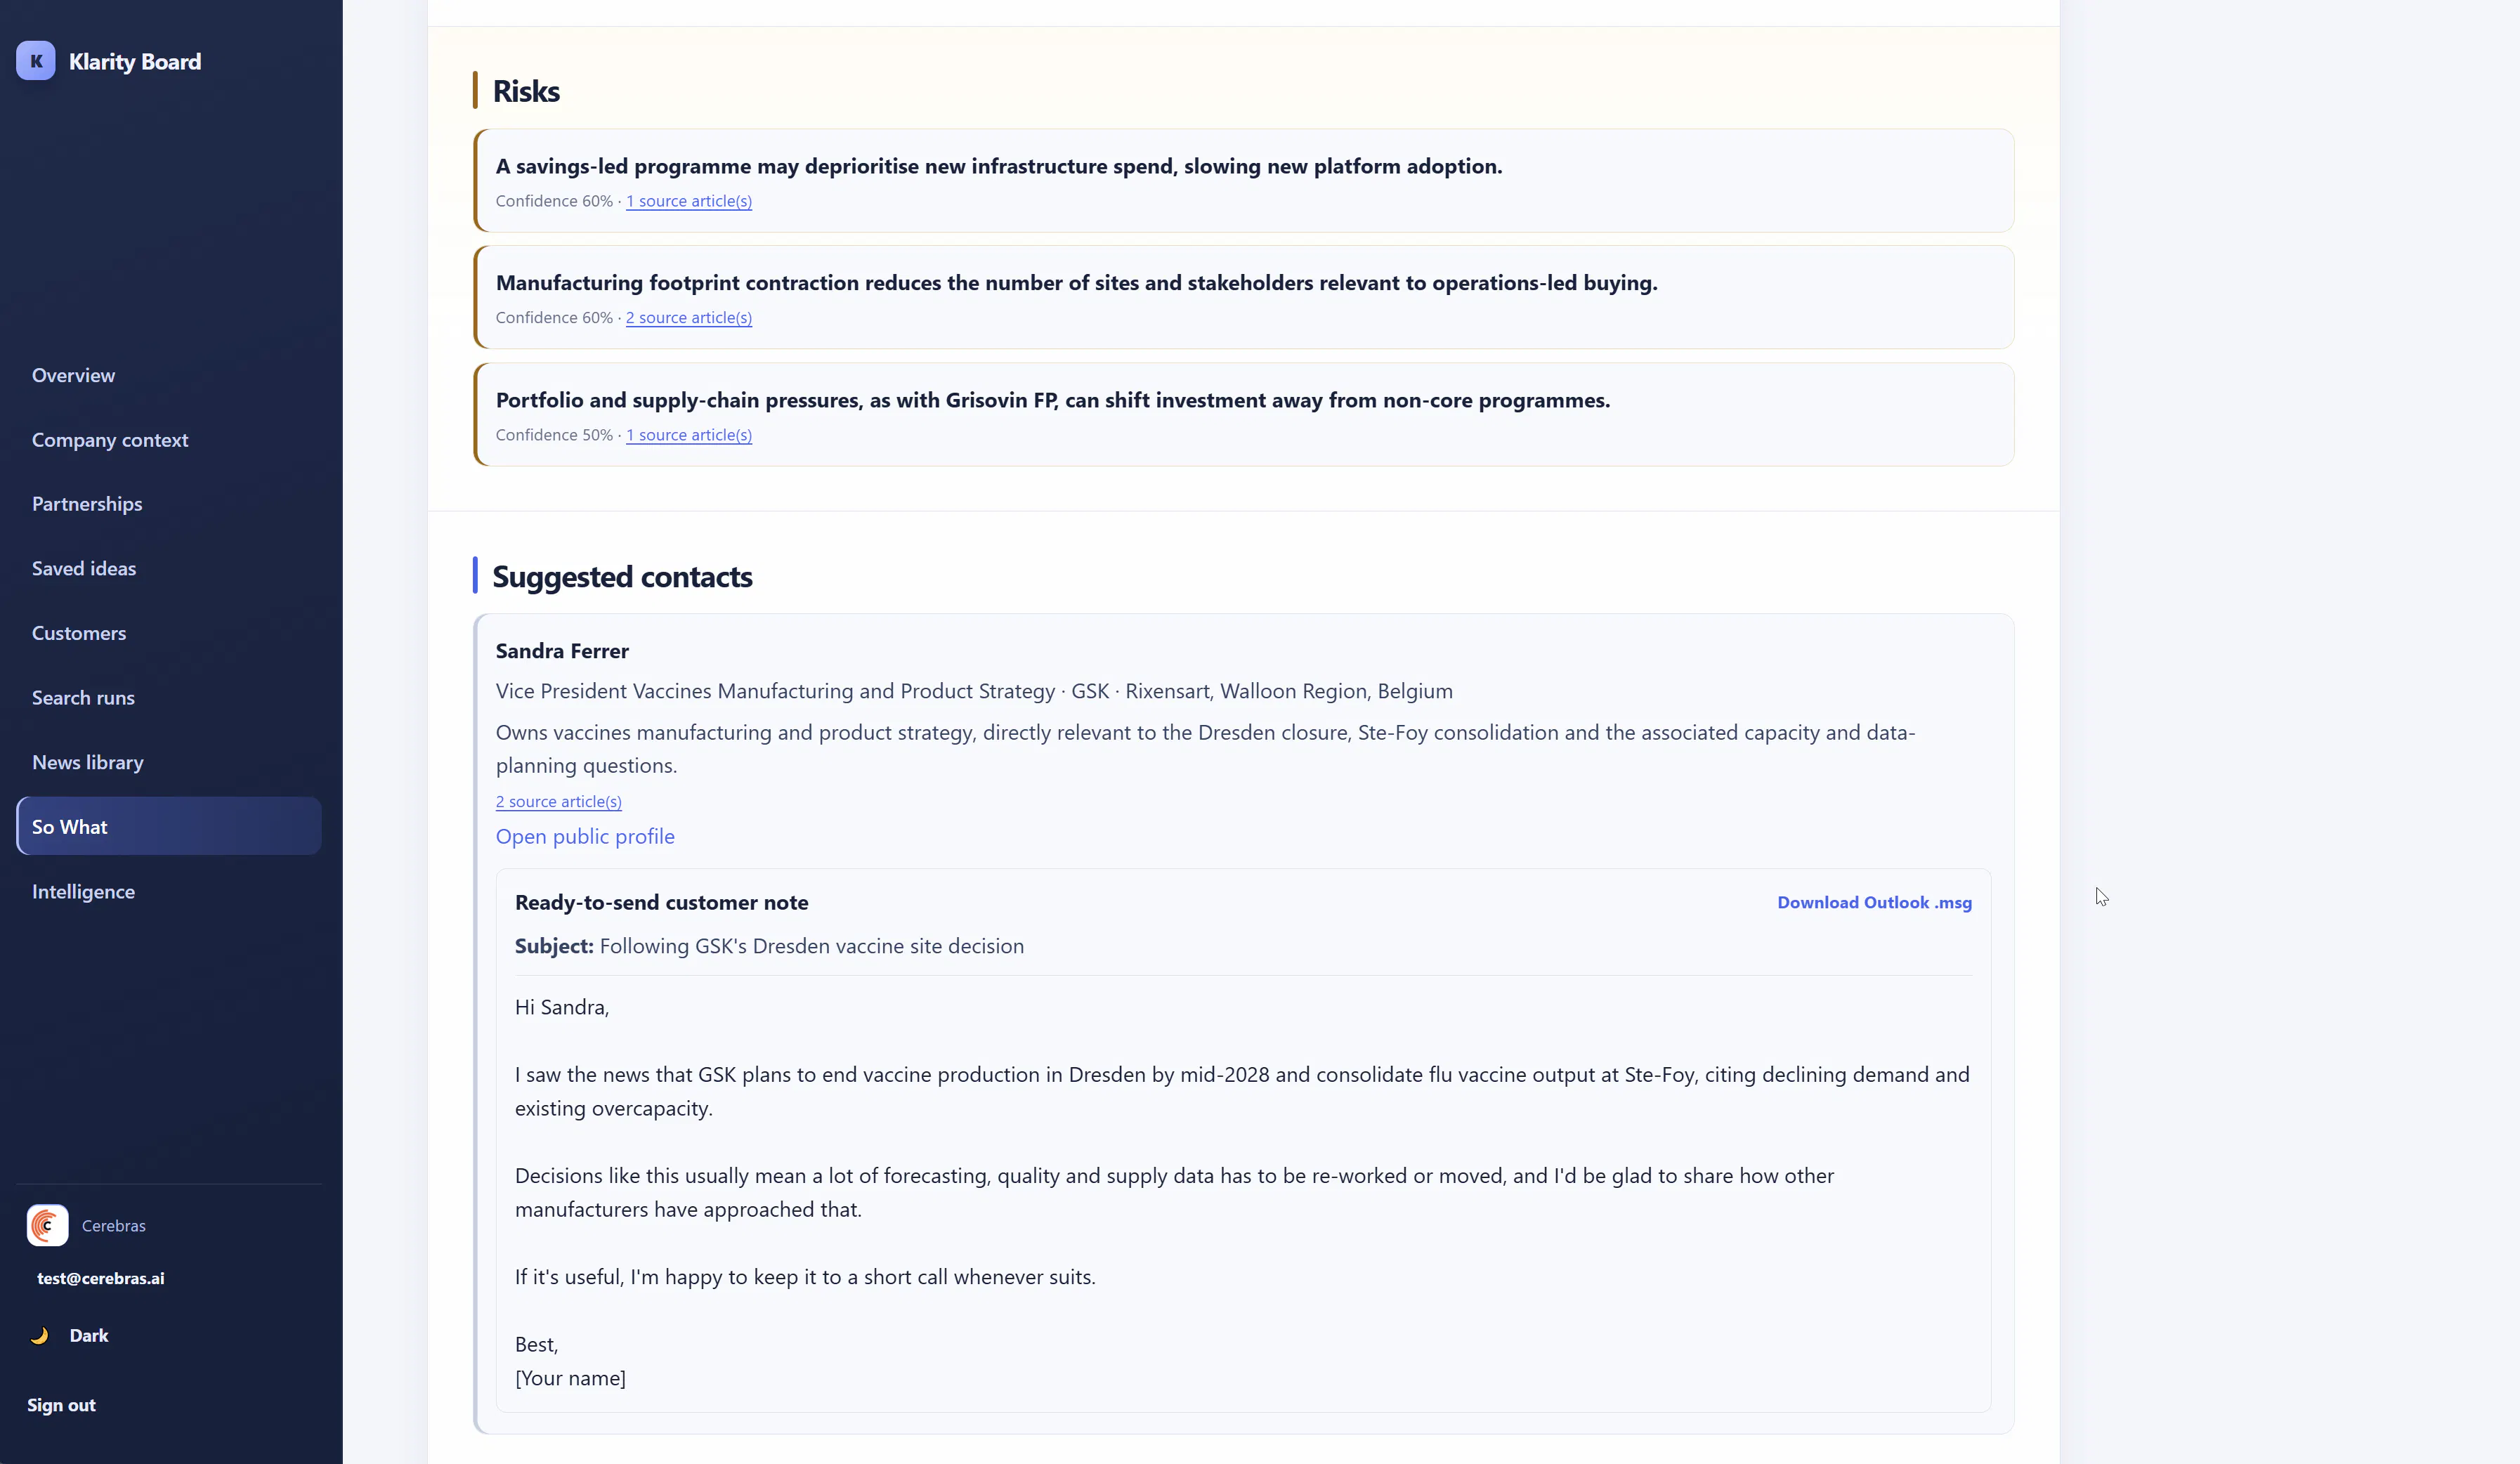Open Sandra Ferrer's public profile link
2520x1464 pixels.
point(585,836)
